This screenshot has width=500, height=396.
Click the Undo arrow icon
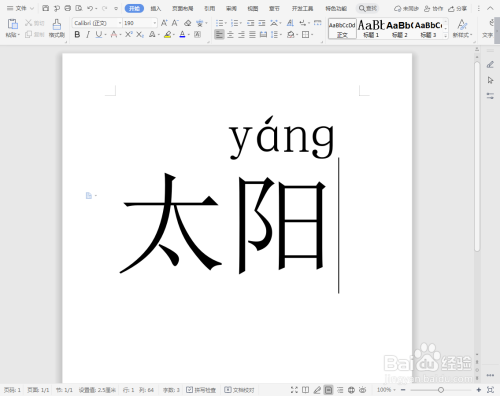90,8
